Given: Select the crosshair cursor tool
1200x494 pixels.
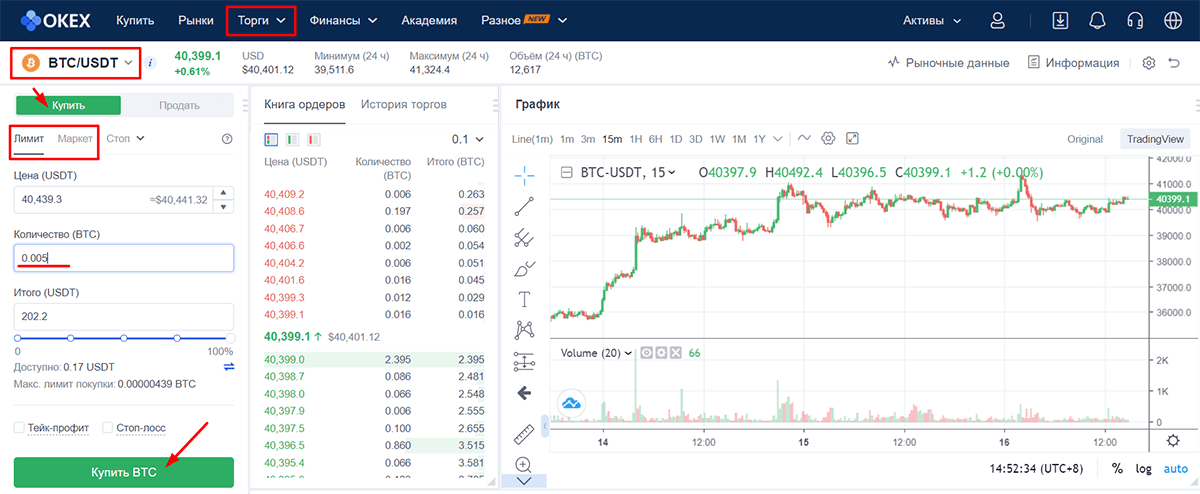Looking at the screenshot, I should (x=524, y=175).
